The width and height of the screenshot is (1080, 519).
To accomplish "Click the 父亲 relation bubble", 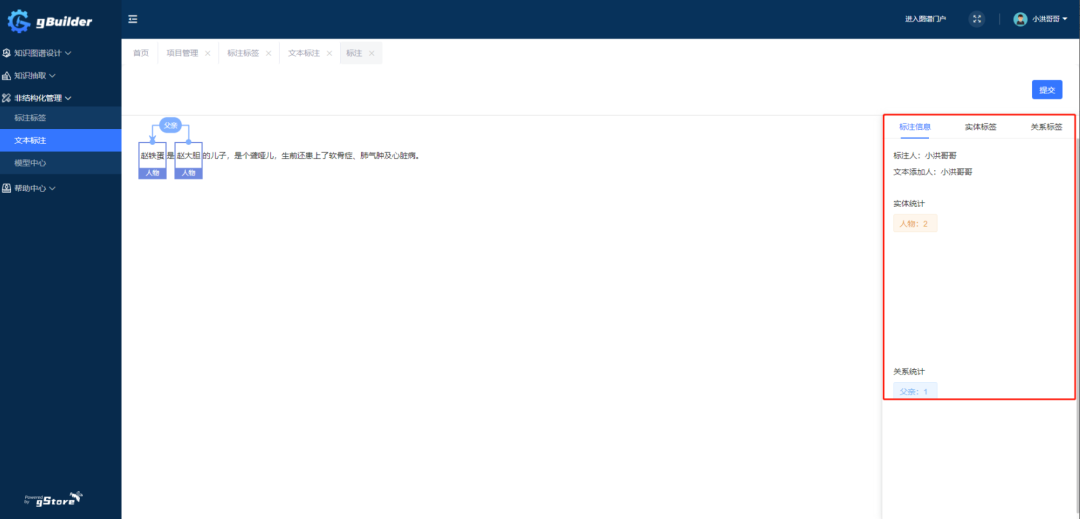I will tap(170, 125).
